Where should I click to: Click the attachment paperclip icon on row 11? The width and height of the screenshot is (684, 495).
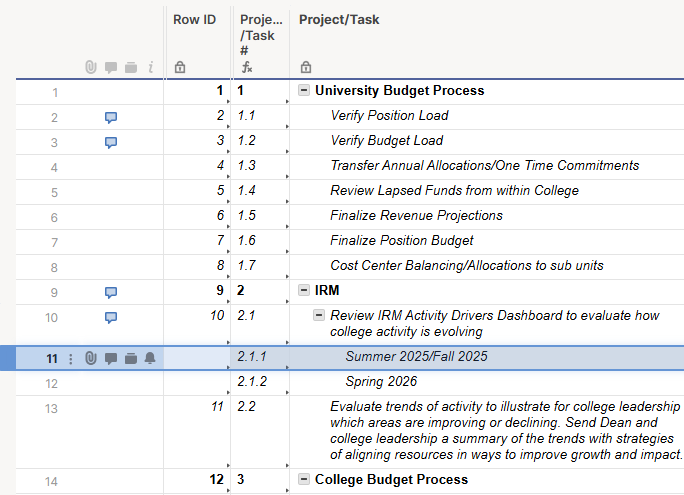[91, 358]
